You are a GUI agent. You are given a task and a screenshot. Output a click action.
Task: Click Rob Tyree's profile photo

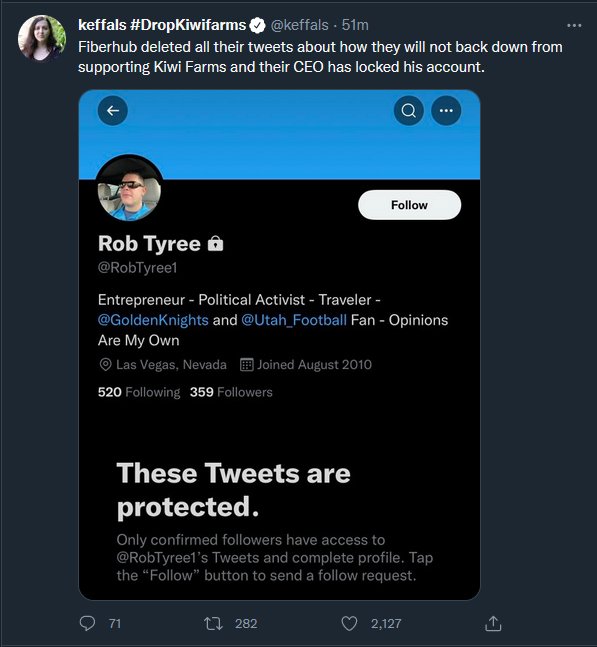click(x=129, y=190)
